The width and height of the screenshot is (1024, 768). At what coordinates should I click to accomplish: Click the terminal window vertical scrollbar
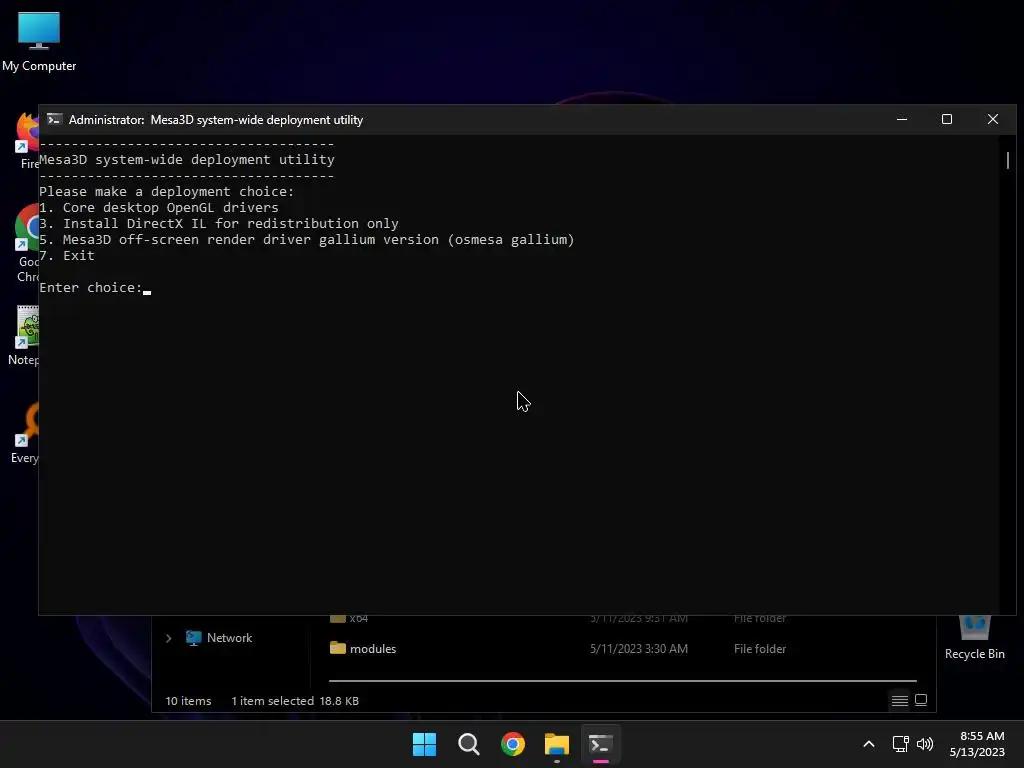coord(1008,160)
